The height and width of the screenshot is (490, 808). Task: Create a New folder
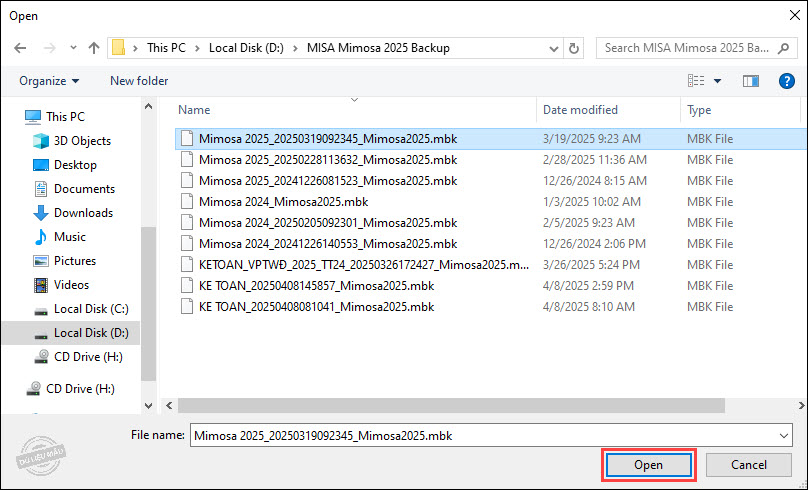coord(139,81)
